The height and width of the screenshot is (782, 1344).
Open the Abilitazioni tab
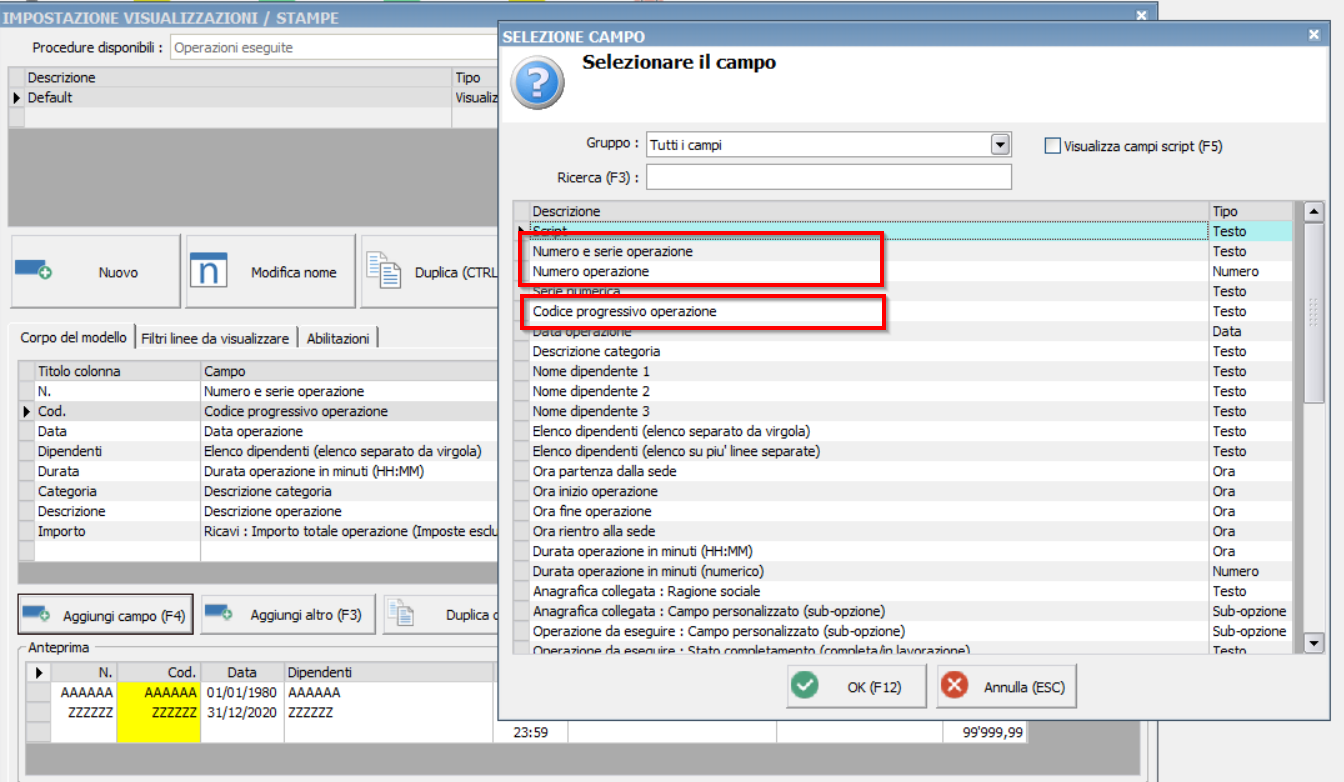coord(338,338)
